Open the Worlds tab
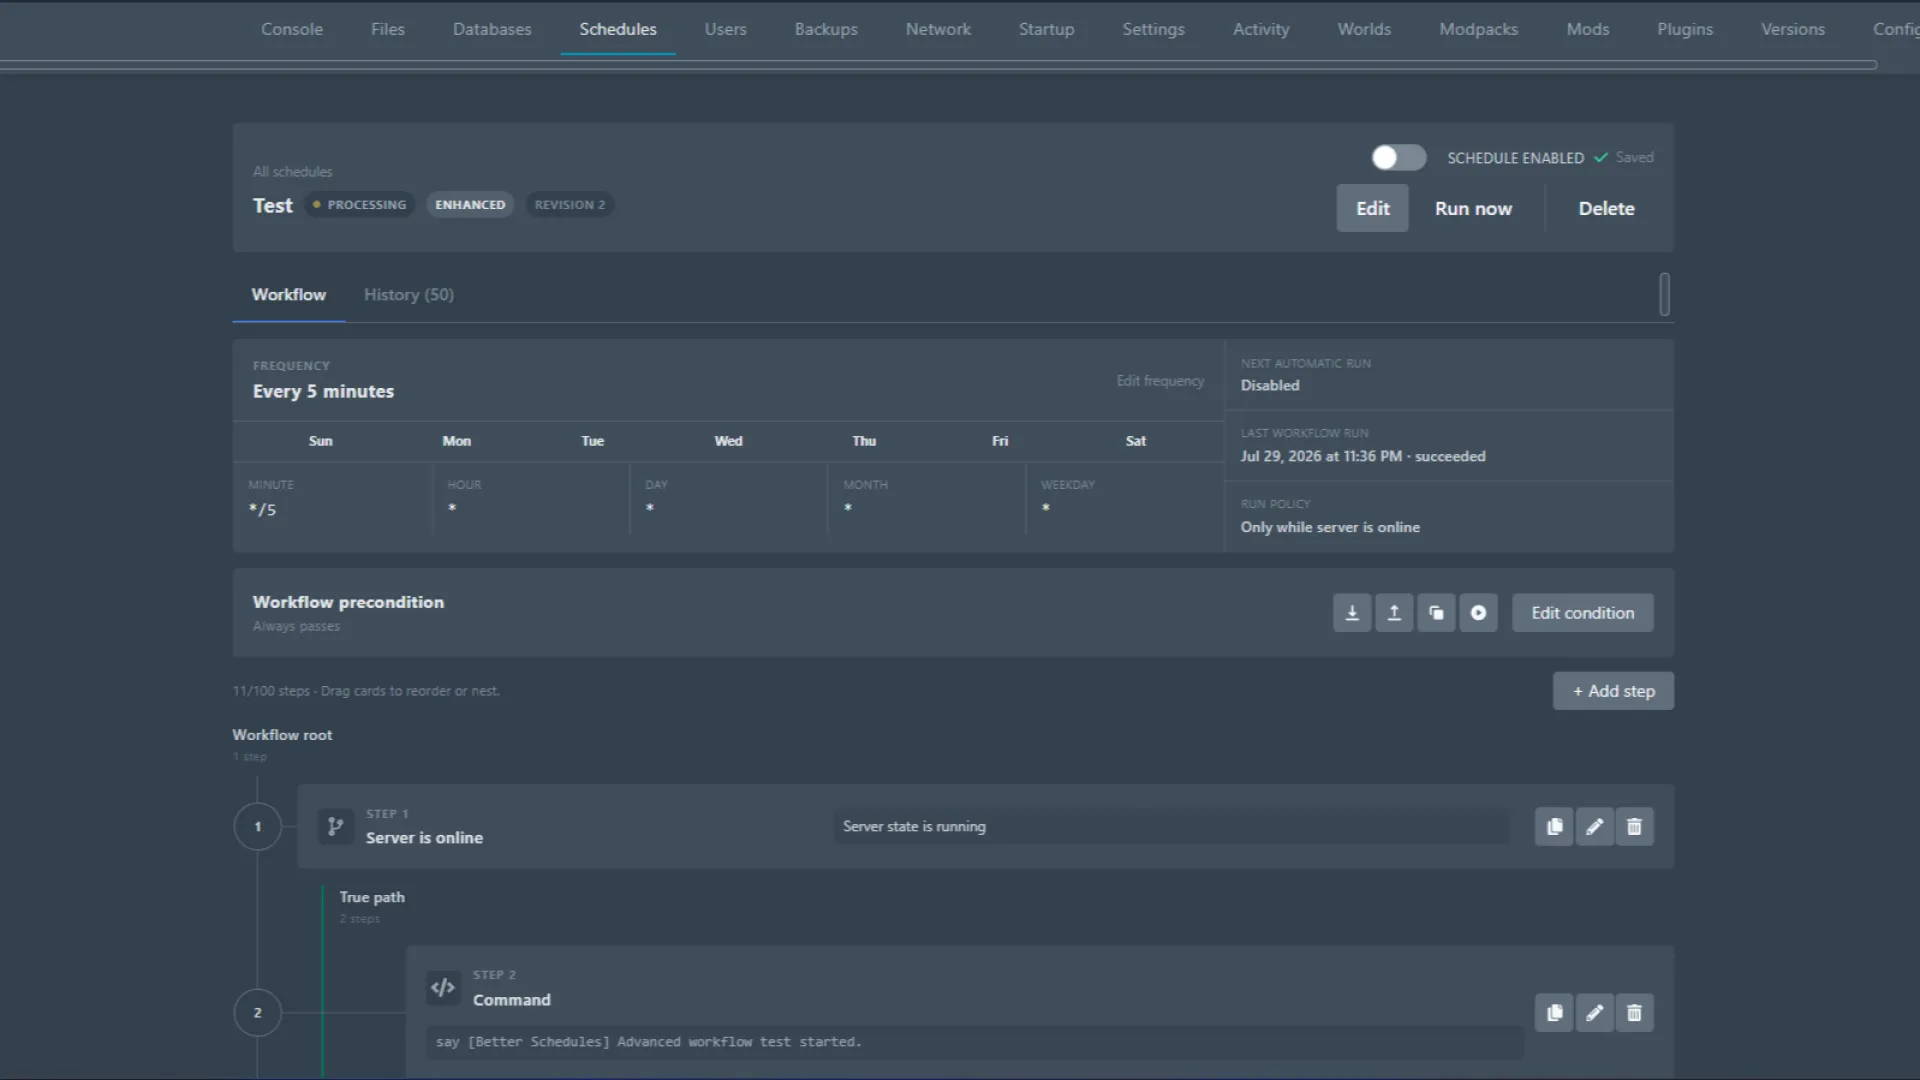Image resolution: width=1920 pixels, height=1080 pixels. [x=1364, y=29]
